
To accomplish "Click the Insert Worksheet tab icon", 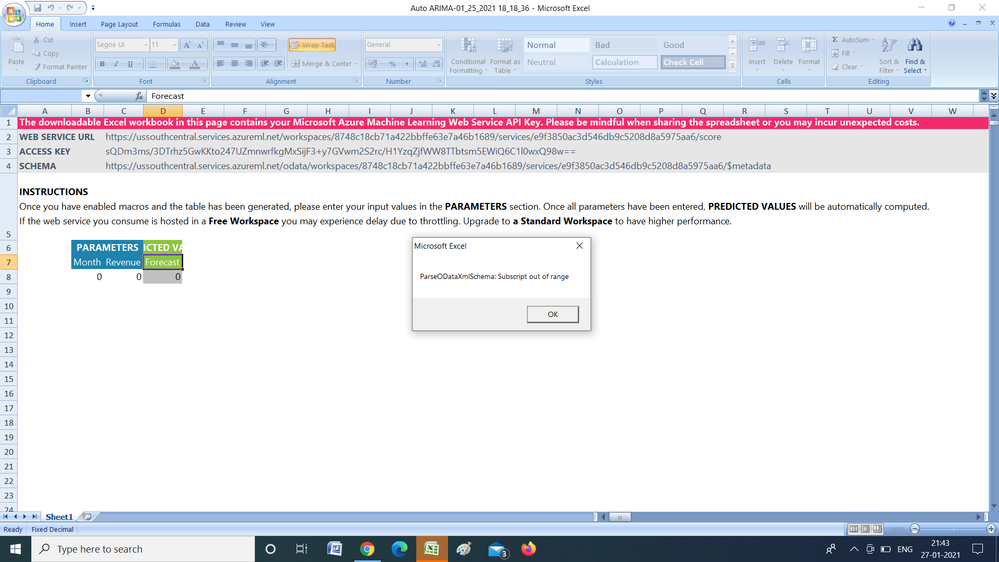I will coord(87,517).
